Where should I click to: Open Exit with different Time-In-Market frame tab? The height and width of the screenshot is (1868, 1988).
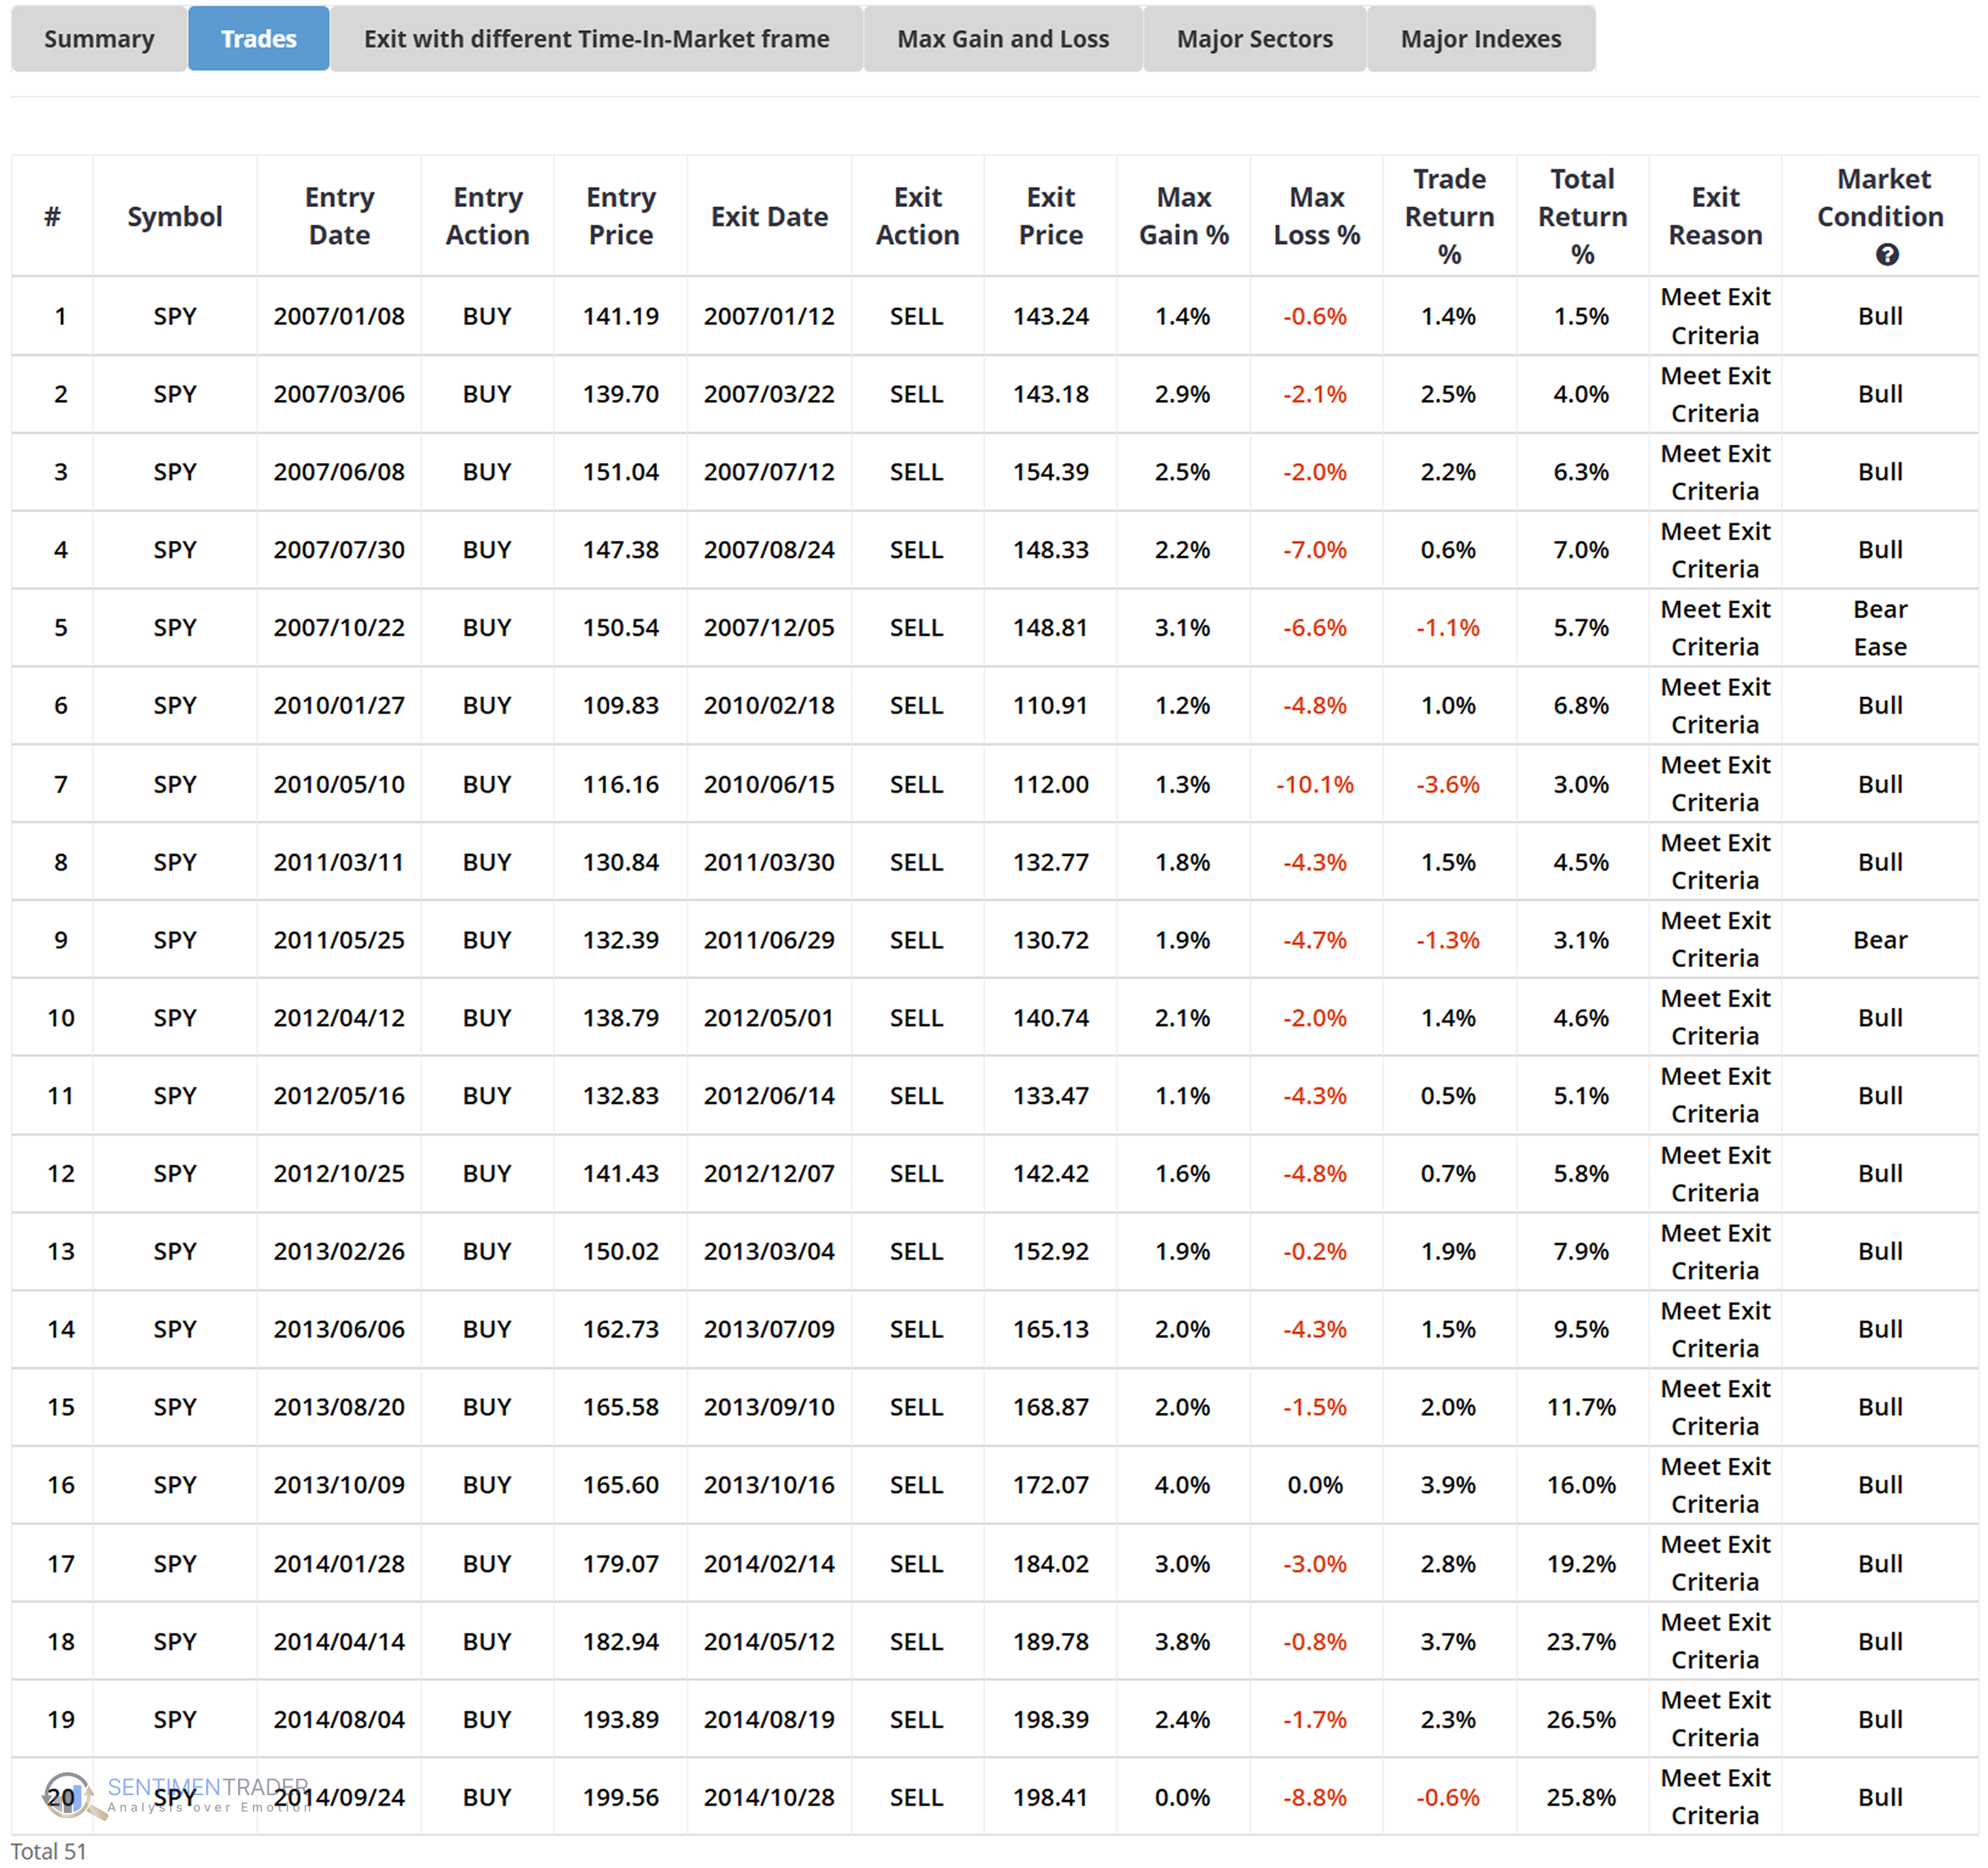(596, 39)
